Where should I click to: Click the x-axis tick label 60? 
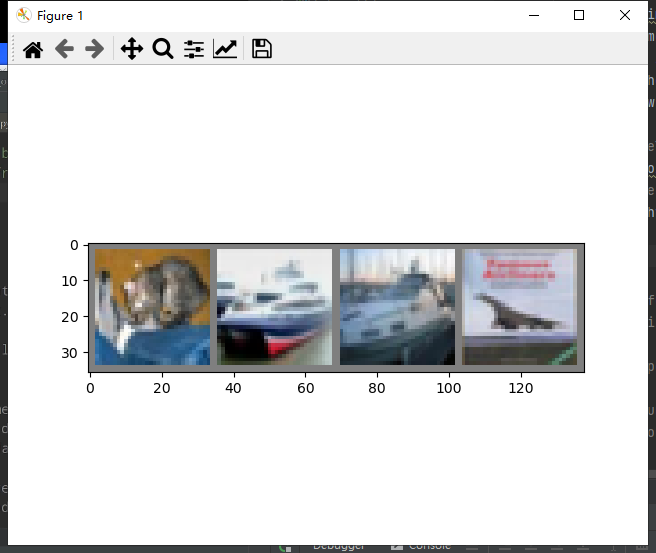tap(305, 389)
